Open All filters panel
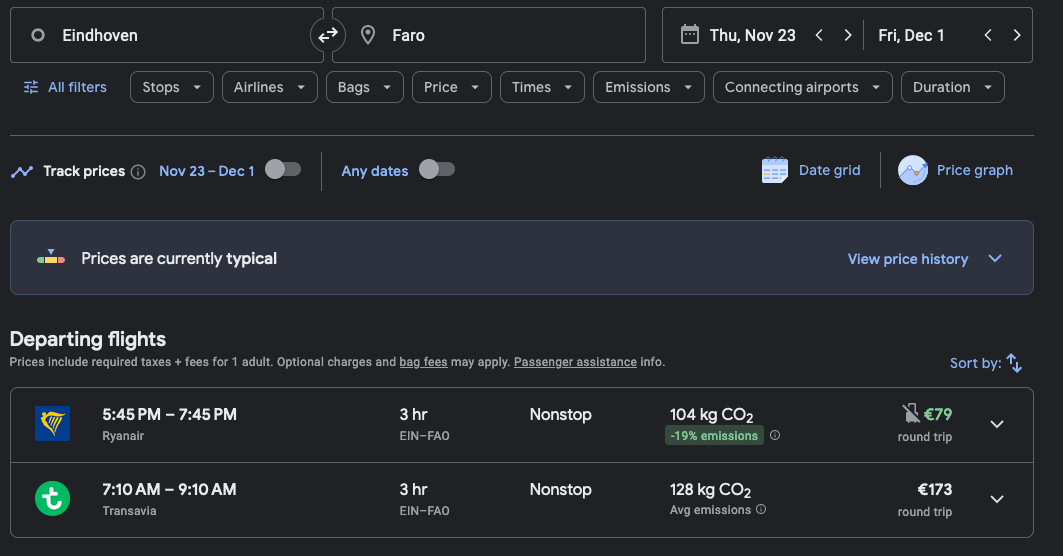Image resolution: width=1063 pixels, height=556 pixels. (65, 87)
